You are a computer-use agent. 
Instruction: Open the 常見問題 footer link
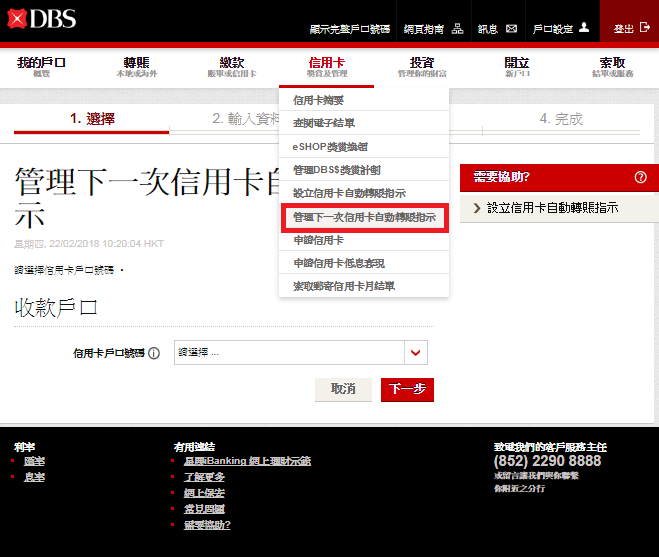pos(205,509)
